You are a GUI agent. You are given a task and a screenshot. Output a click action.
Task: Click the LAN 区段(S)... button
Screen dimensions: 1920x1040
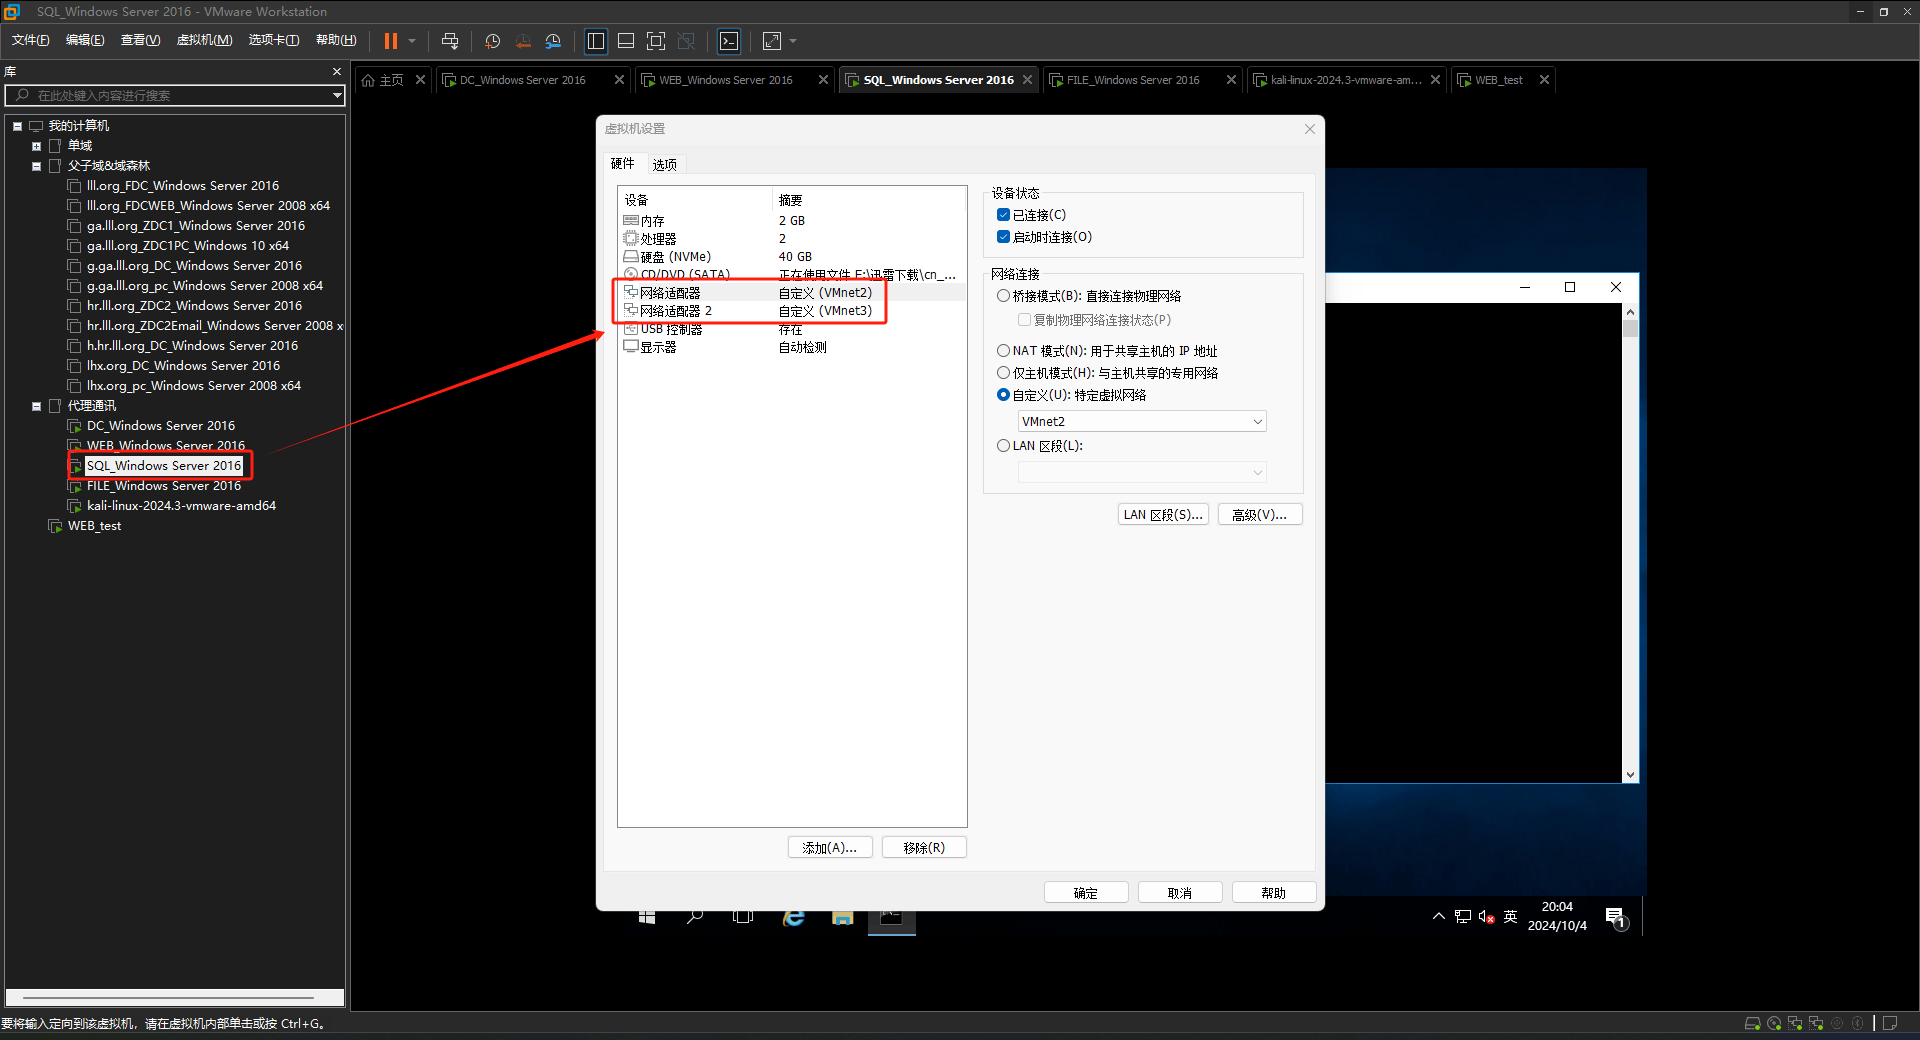point(1163,515)
